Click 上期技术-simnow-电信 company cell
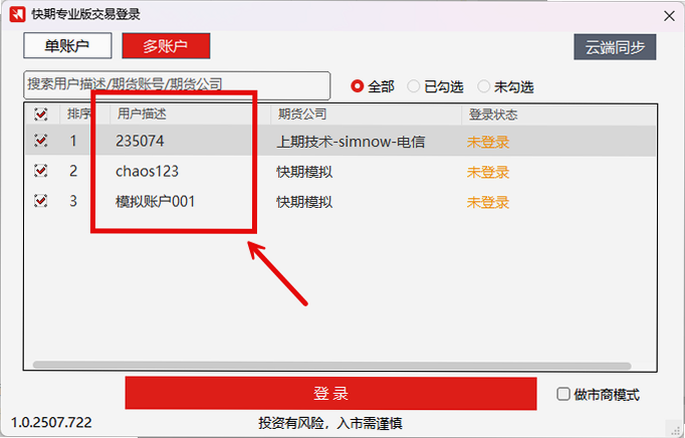The image size is (685, 438). pyautogui.click(x=350, y=142)
